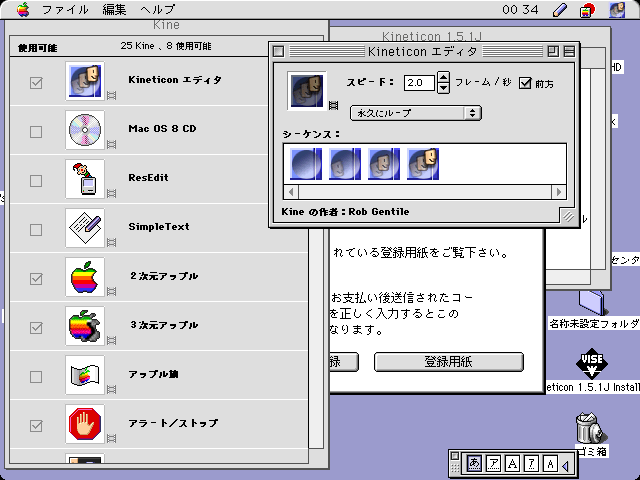
Task: Click filmstrip icon beside SimpleText
Action: (x=111, y=242)
